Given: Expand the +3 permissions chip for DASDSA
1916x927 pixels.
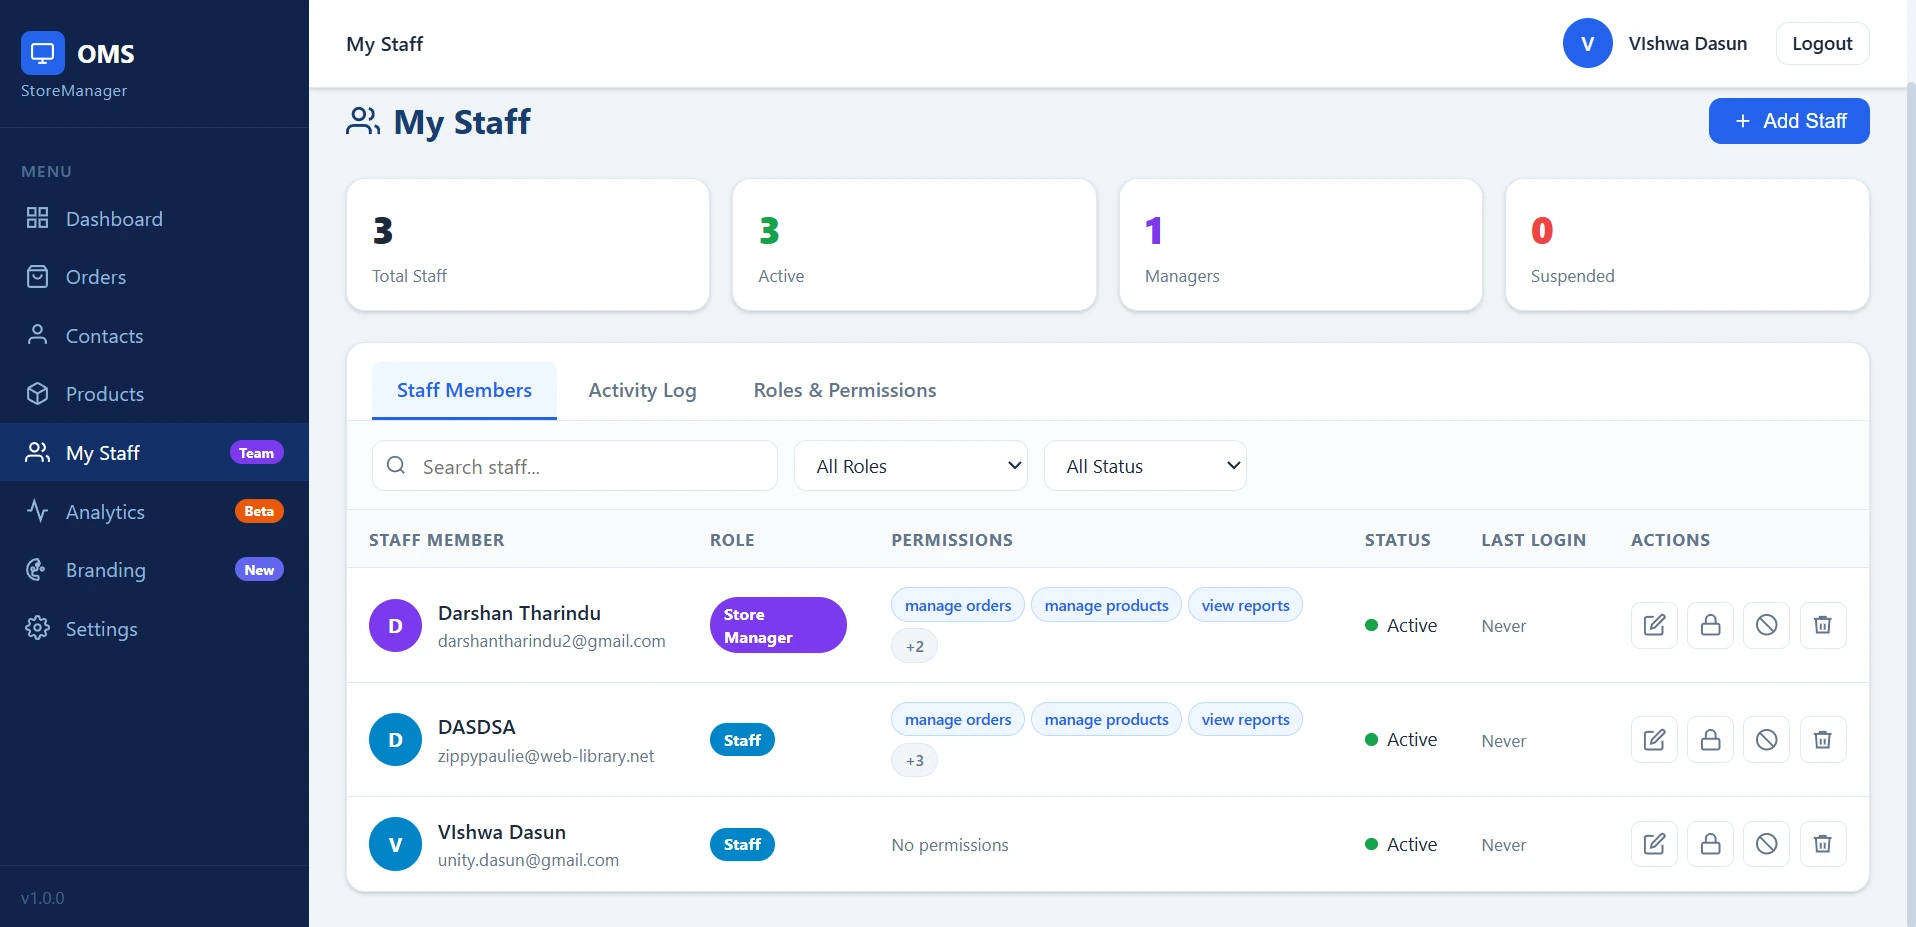Looking at the screenshot, I should [x=914, y=760].
